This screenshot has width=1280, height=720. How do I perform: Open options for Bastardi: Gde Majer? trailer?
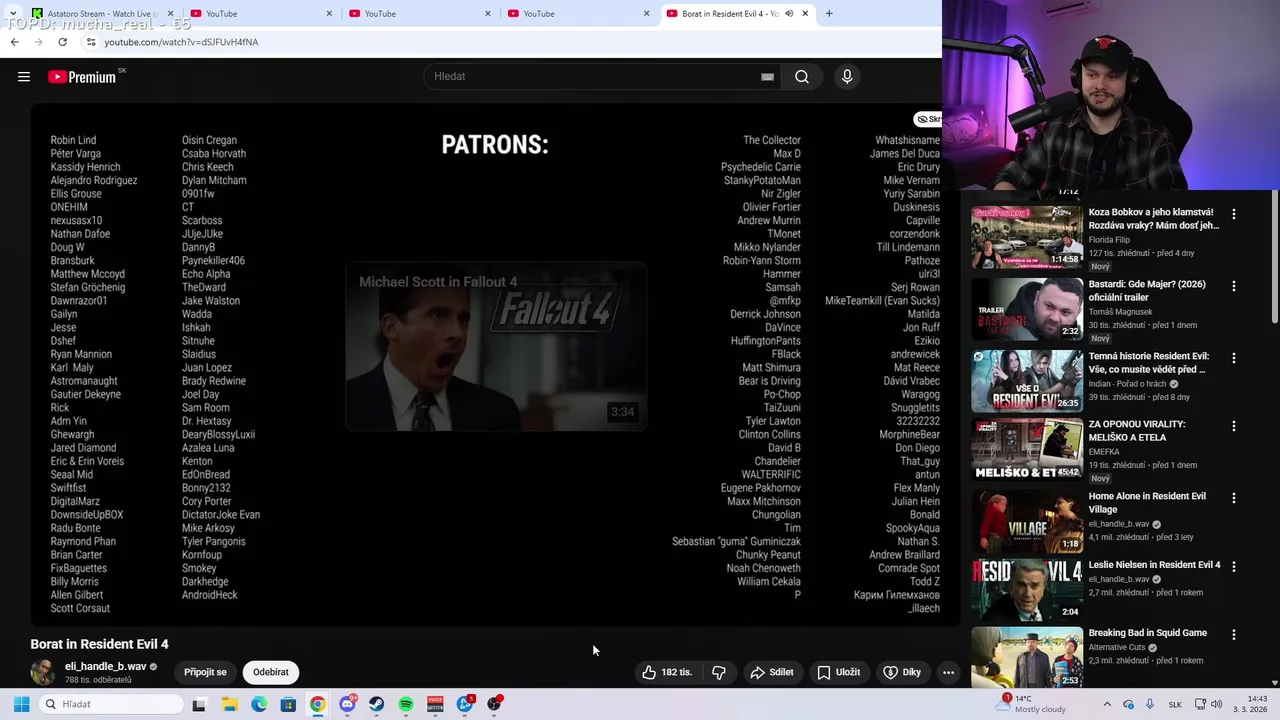click(x=1234, y=286)
